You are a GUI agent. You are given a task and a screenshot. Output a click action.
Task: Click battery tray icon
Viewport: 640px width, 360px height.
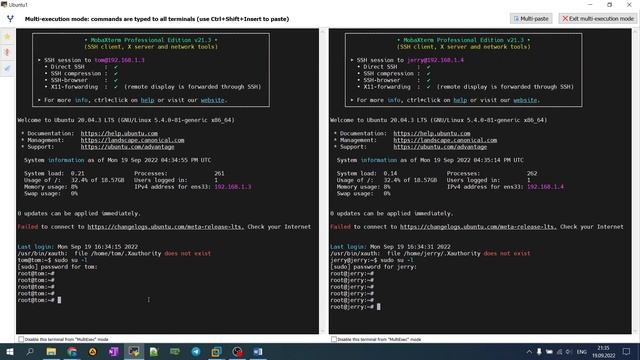(x=549, y=351)
